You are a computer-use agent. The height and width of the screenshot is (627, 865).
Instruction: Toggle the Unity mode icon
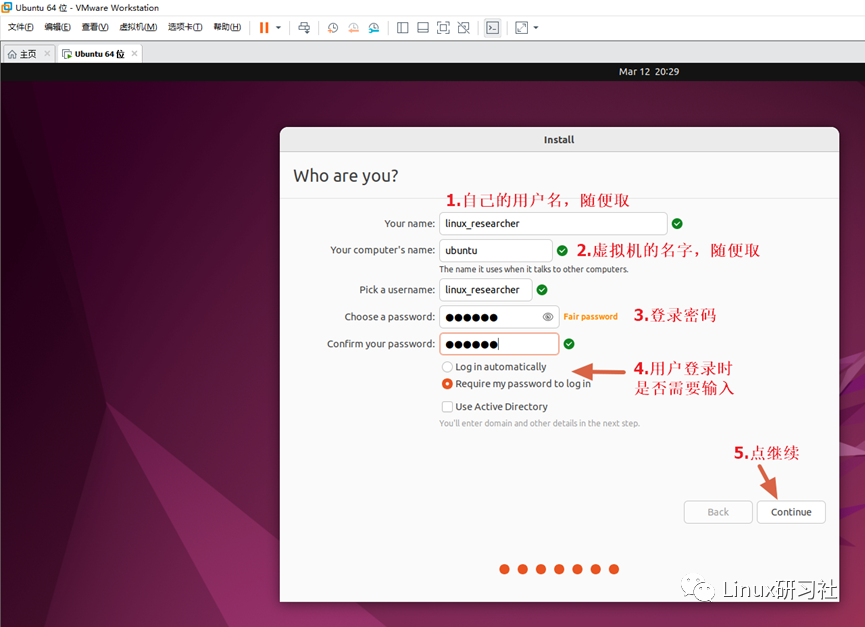tap(464, 28)
